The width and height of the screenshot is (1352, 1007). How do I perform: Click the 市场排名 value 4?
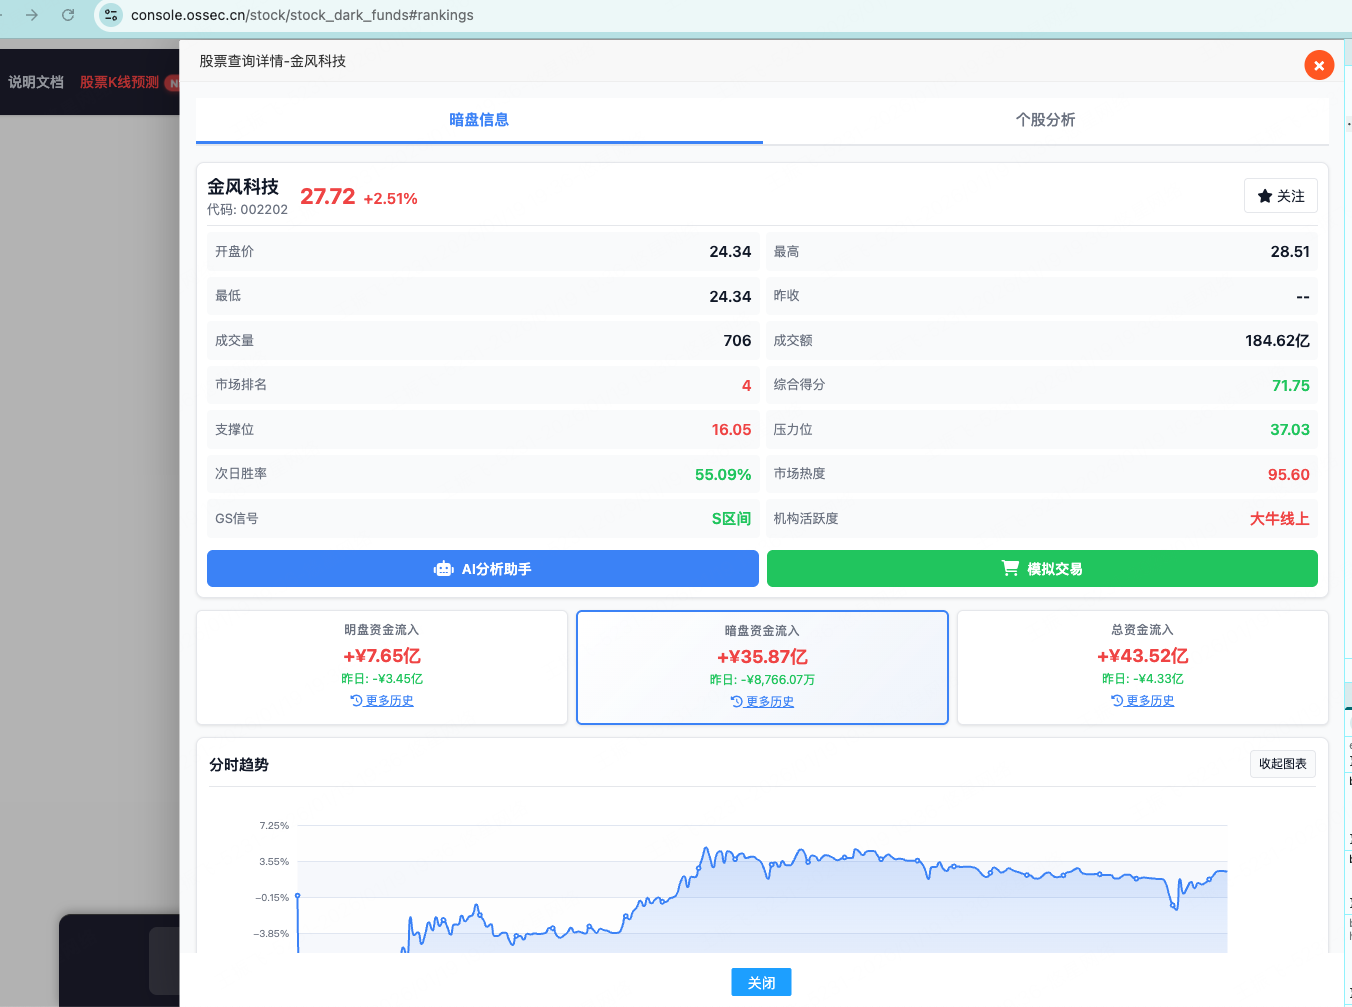point(746,386)
